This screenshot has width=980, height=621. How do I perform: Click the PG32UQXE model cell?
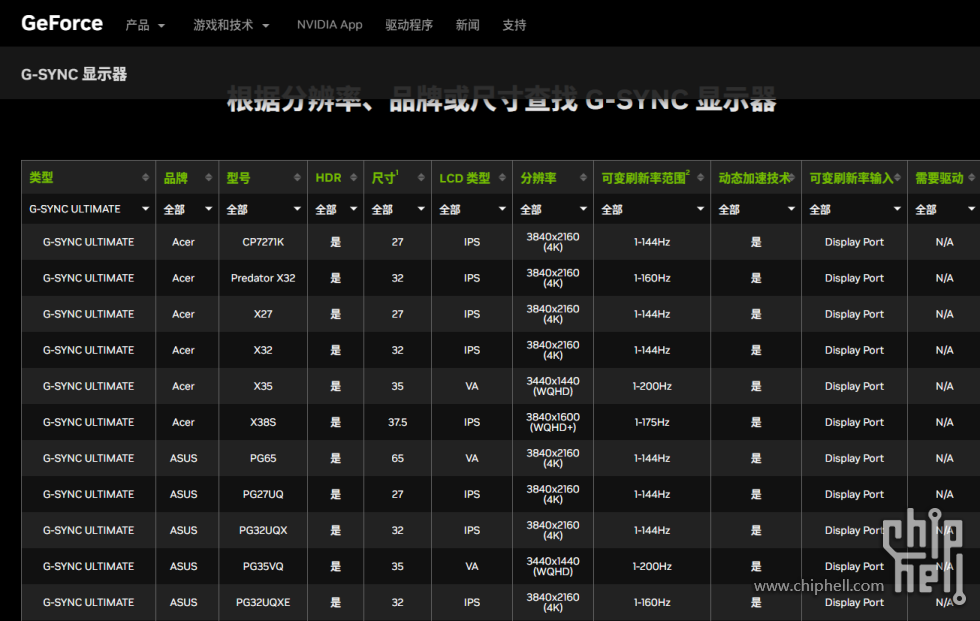click(263, 602)
